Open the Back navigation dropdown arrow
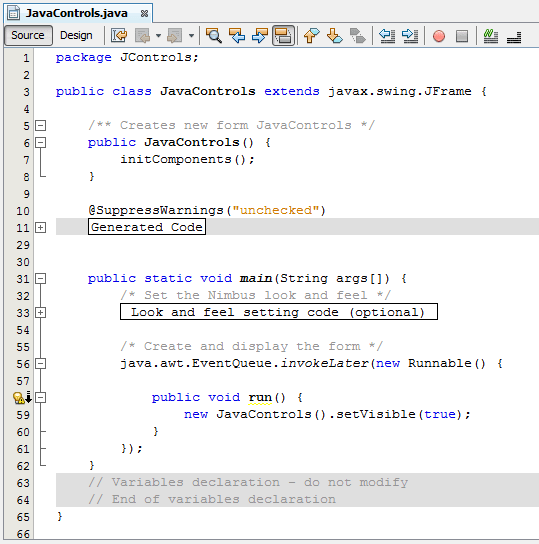The height and width of the screenshot is (544, 539). 158,35
